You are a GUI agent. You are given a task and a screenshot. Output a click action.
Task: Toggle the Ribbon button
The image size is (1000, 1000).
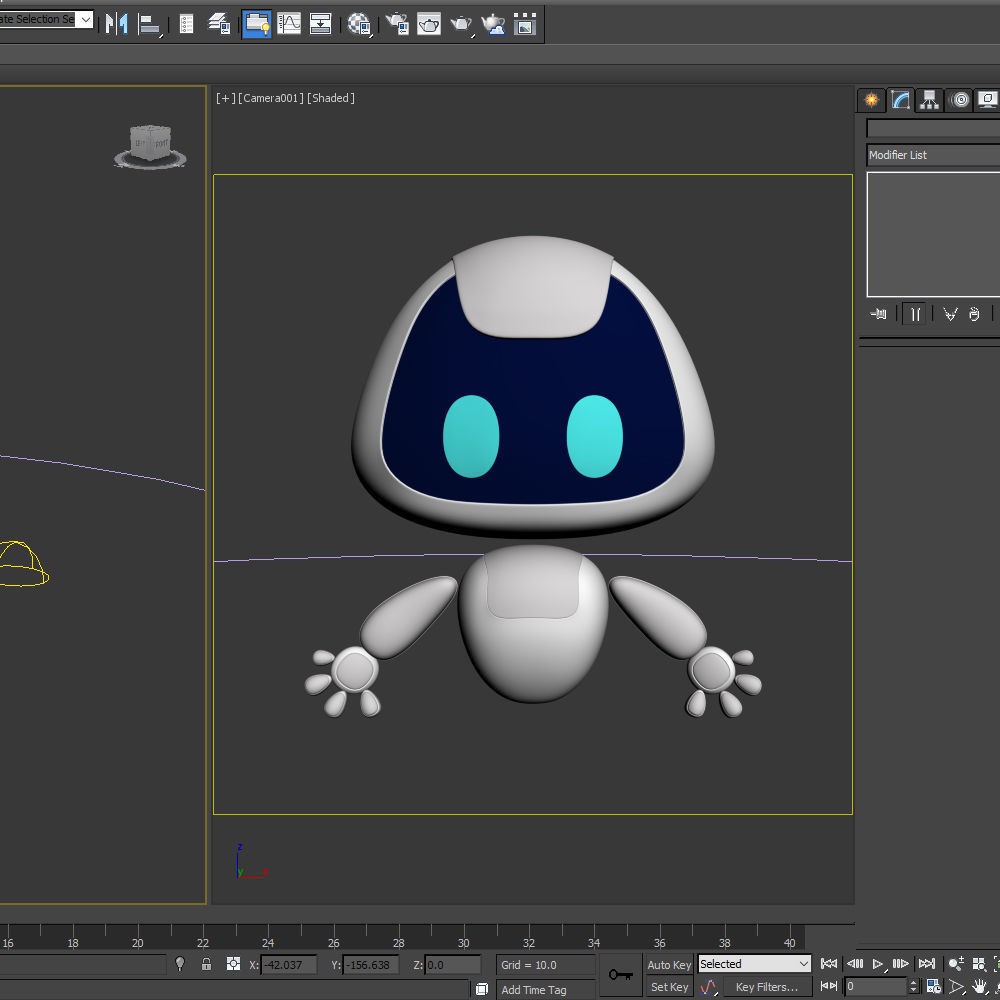[x=256, y=24]
